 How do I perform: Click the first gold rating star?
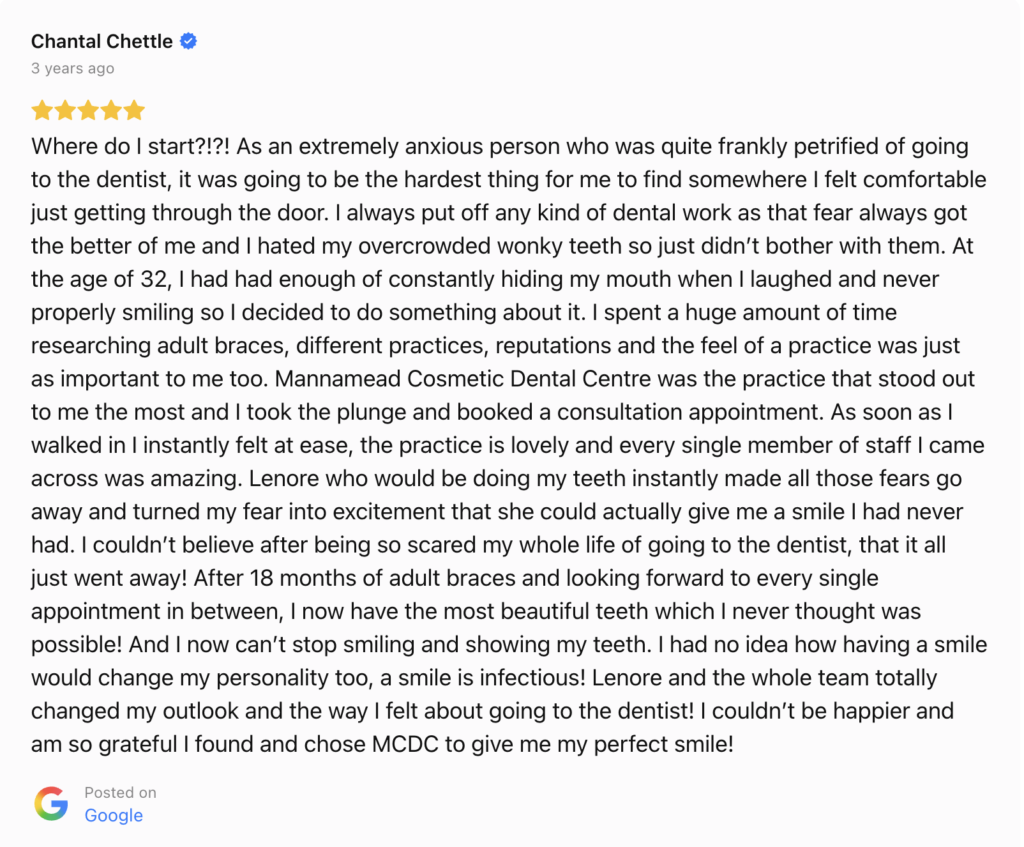tap(42, 110)
